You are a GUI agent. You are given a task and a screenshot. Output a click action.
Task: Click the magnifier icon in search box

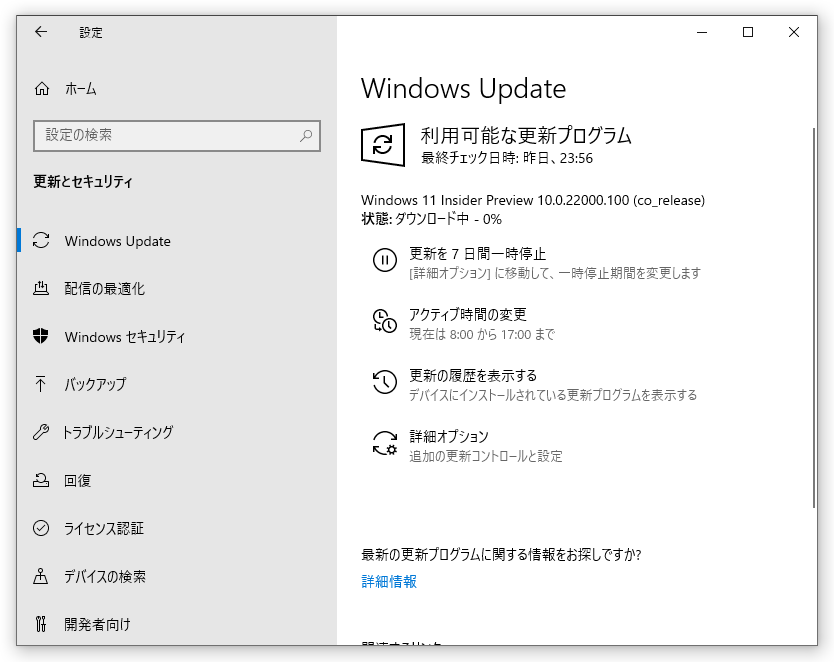point(306,136)
